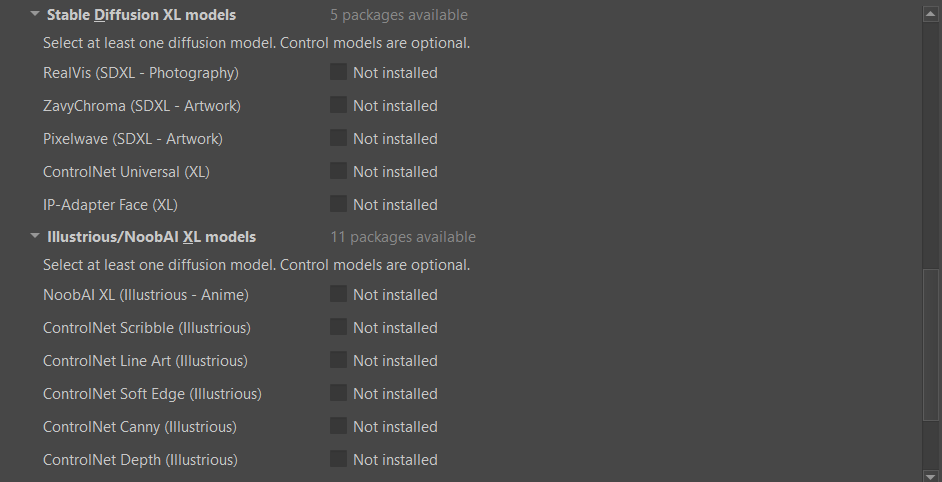Check the ZavyChroma (SDXL - Artwork) box
942x482 pixels.
click(338, 105)
